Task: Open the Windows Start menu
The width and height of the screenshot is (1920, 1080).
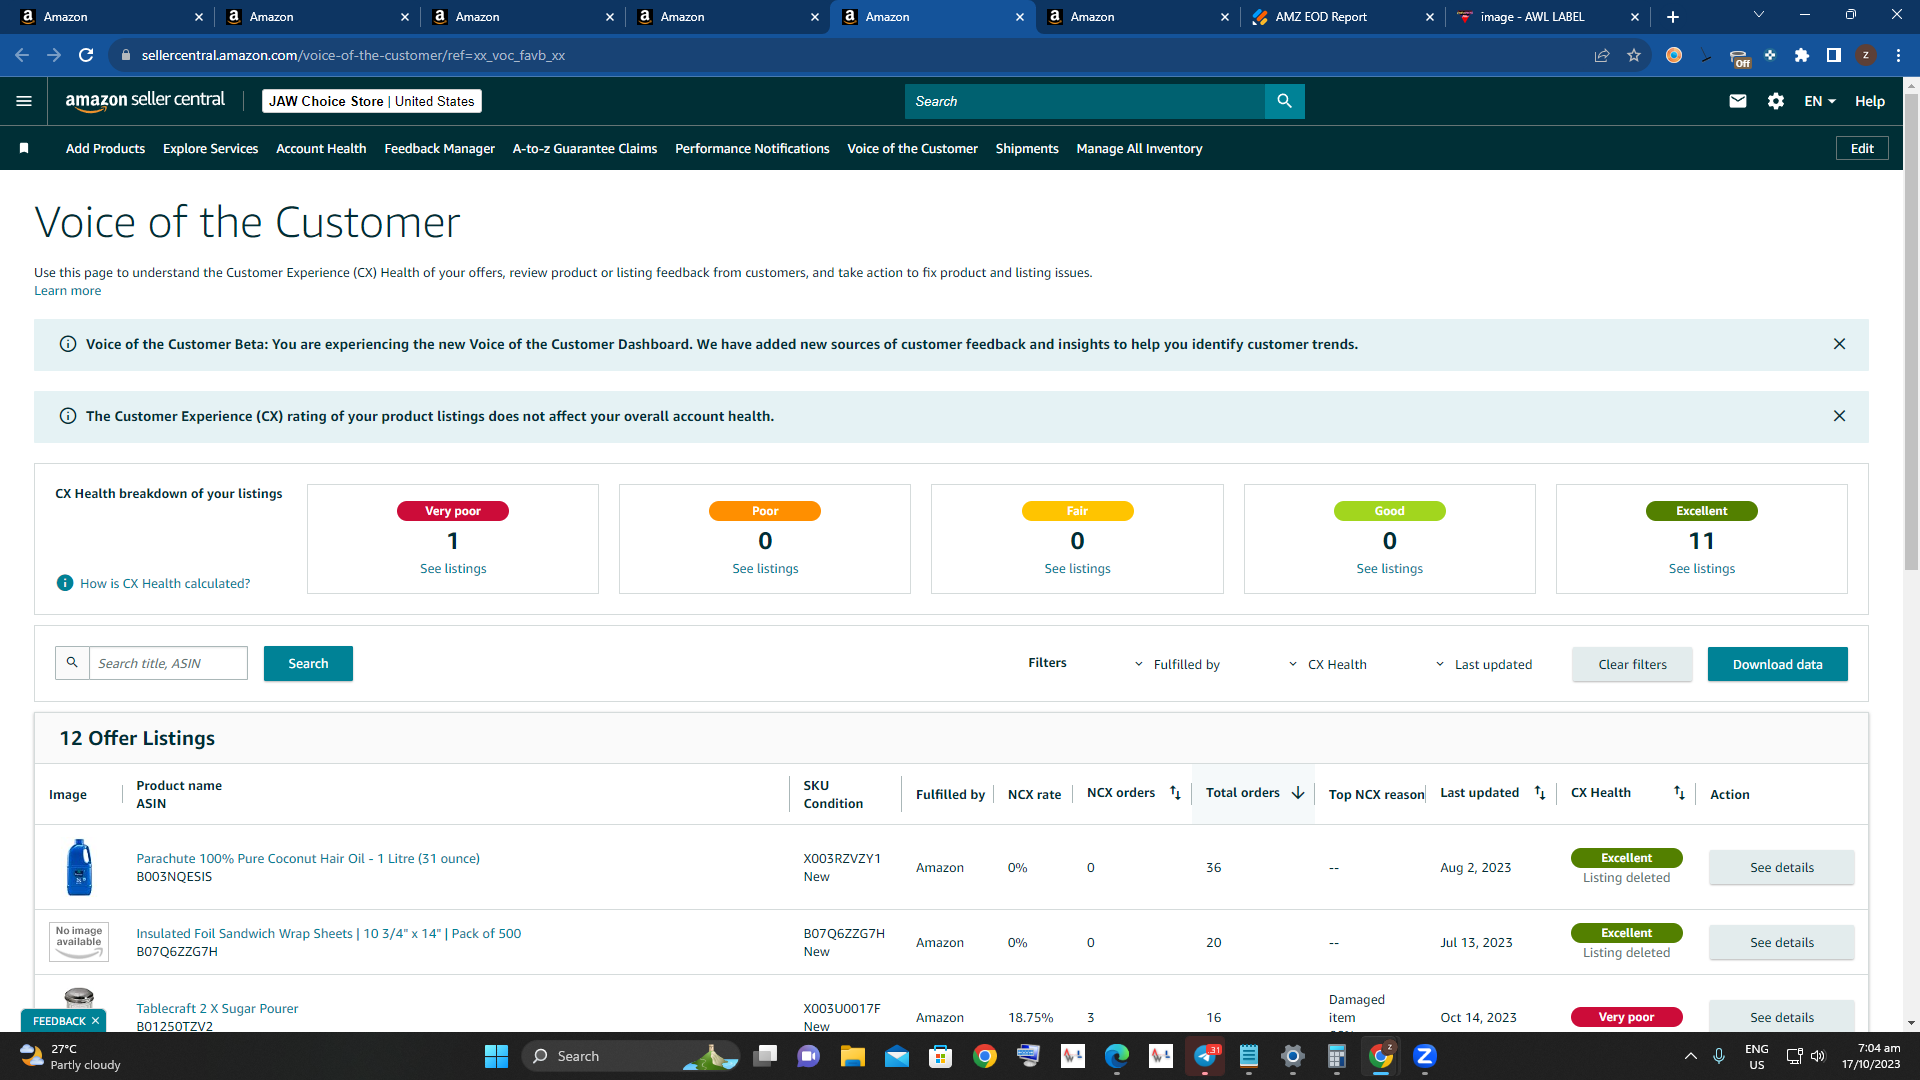Action: click(x=496, y=1056)
